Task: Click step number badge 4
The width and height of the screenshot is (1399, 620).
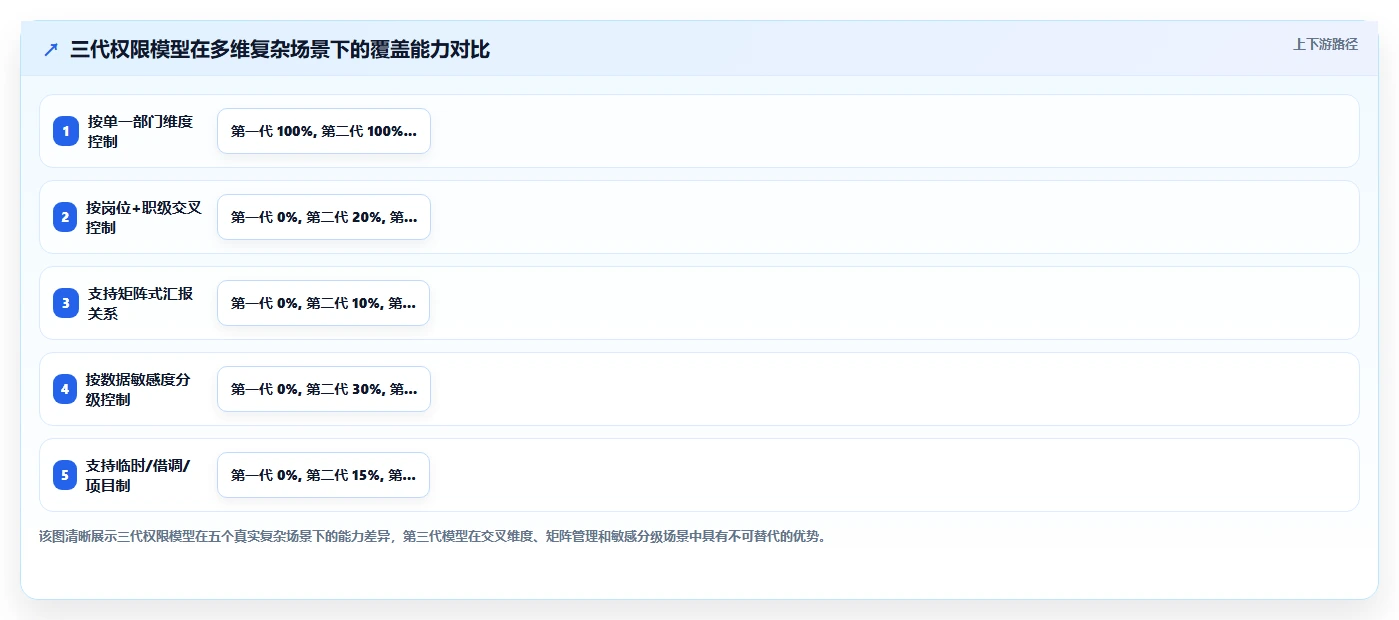Action: click(x=66, y=389)
